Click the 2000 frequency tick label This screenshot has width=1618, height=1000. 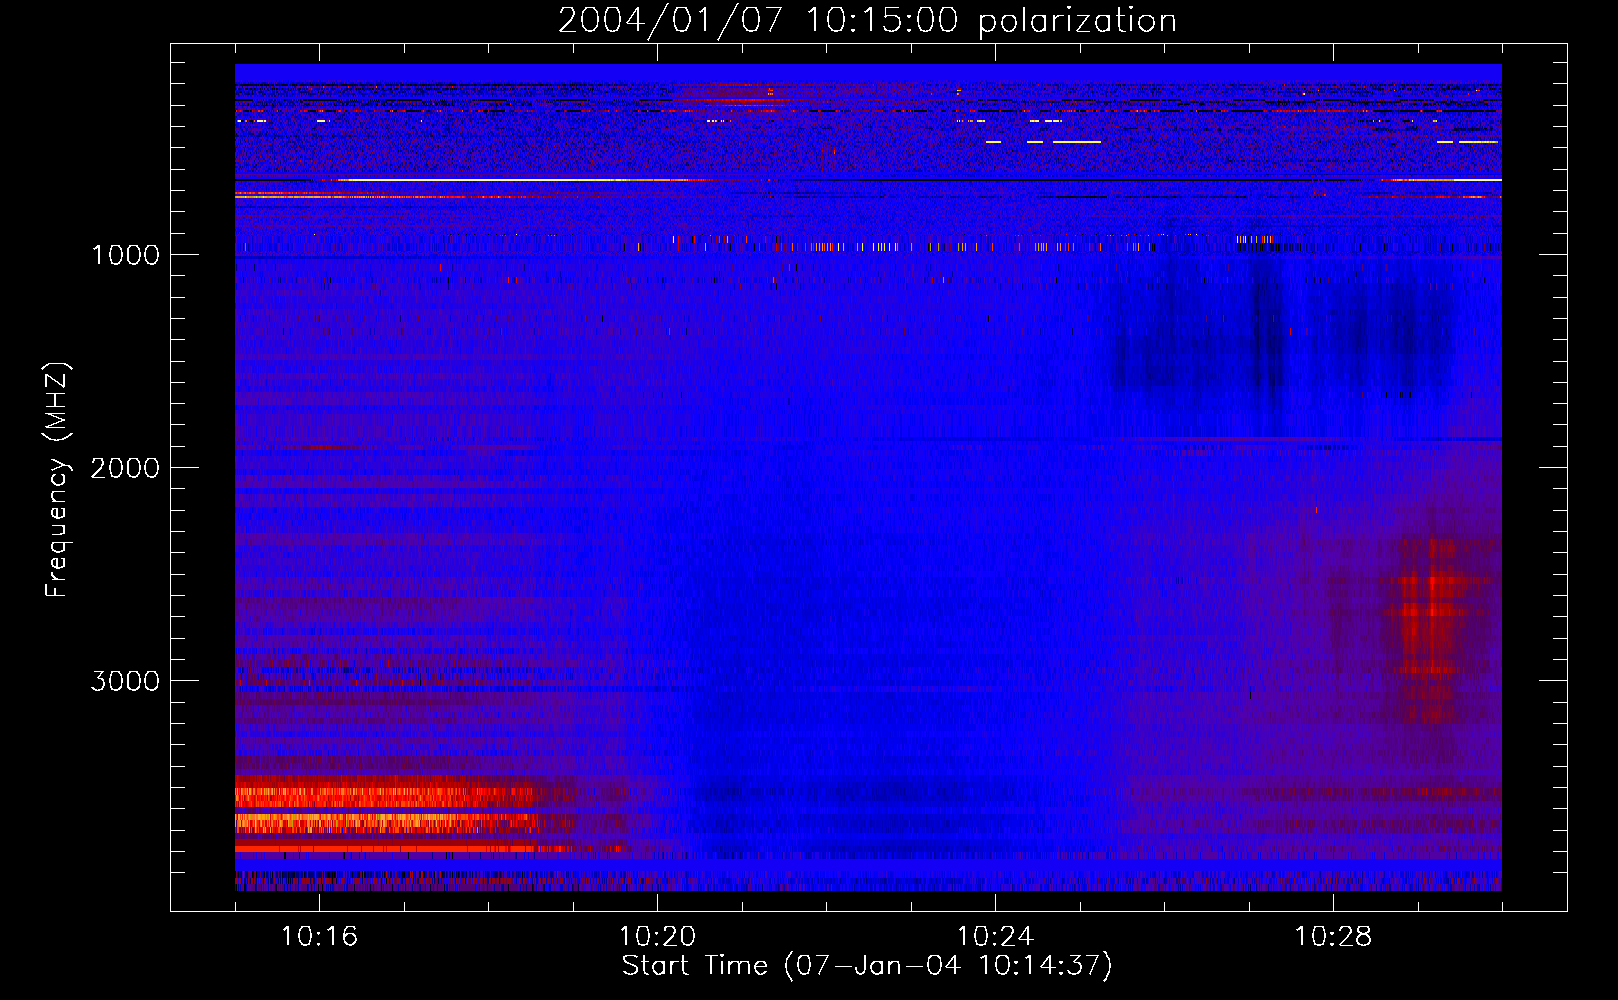(x=125, y=468)
